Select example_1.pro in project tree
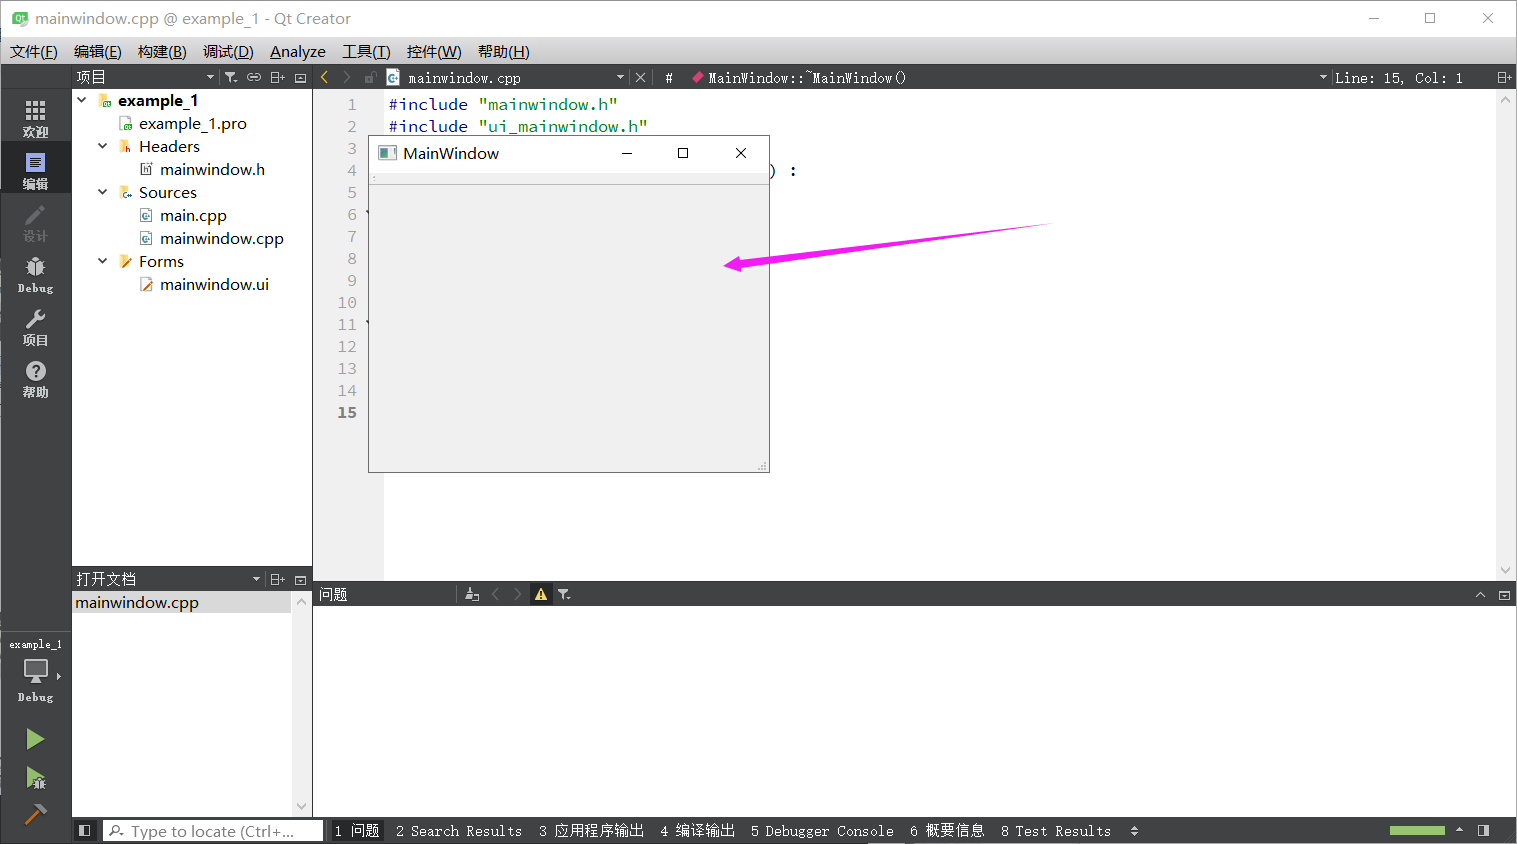The width and height of the screenshot is (1517, 844). [x=192, y=123]
